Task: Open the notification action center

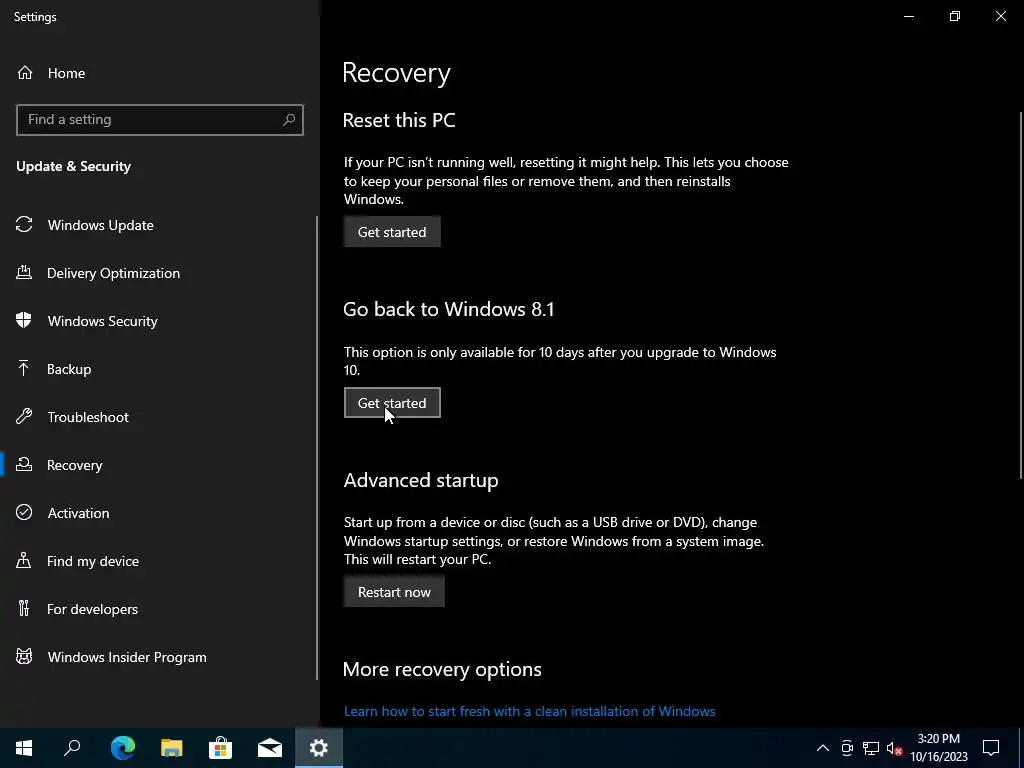Action: pos(991,748)
